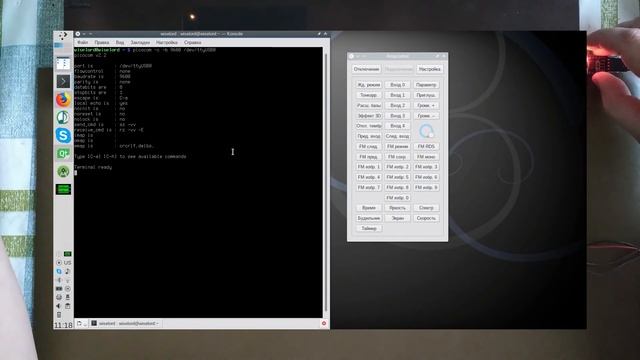Click the Спектр button
The height and width of the screenshot is (360, 640).
(x=426, y=208)
